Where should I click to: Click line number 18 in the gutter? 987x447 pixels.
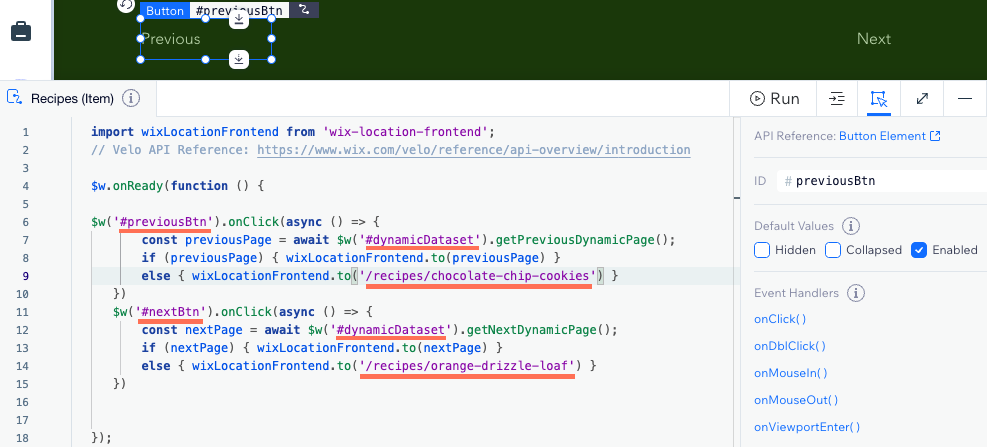click(25, 438)
